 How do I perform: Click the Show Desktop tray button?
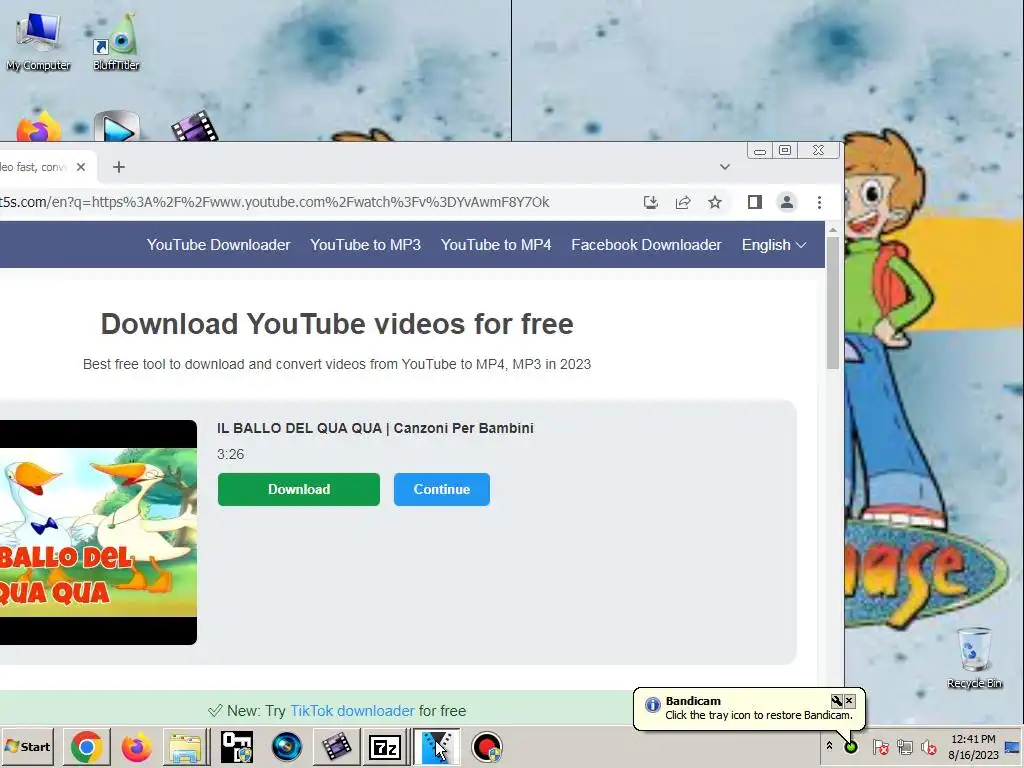(1012, 746)
